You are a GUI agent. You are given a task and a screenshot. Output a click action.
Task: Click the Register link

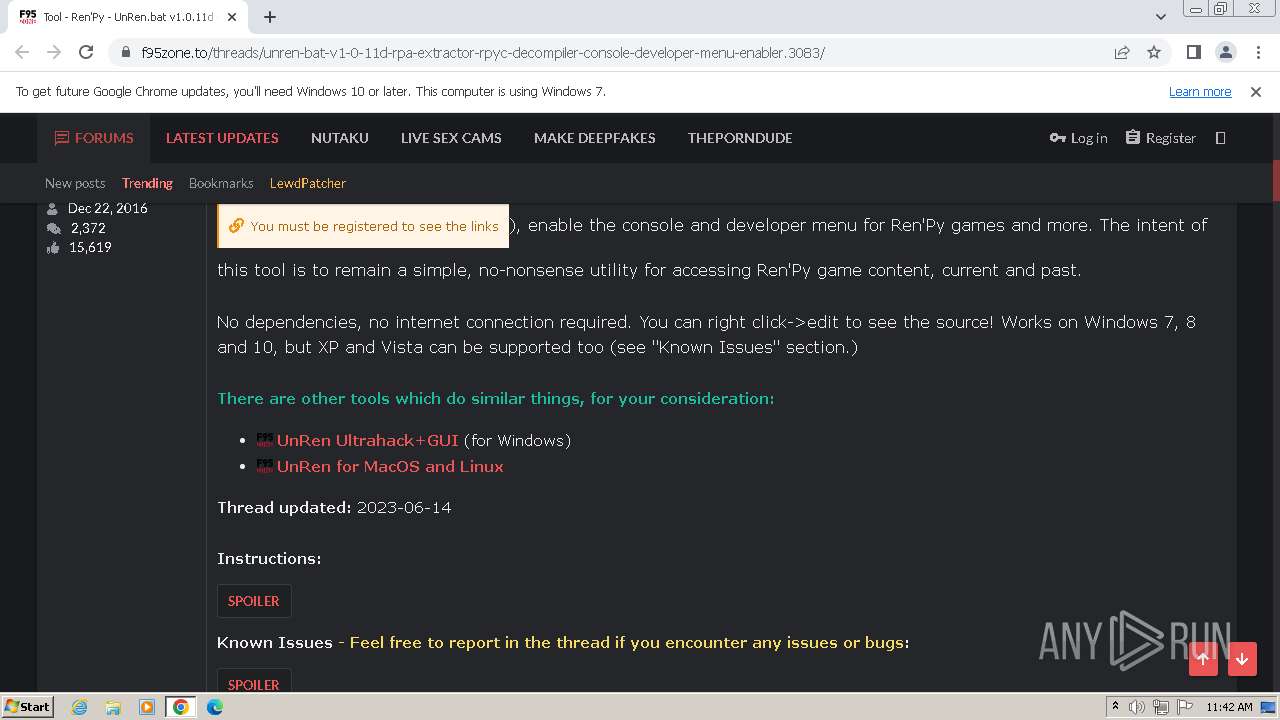(x=1161, y=138)
